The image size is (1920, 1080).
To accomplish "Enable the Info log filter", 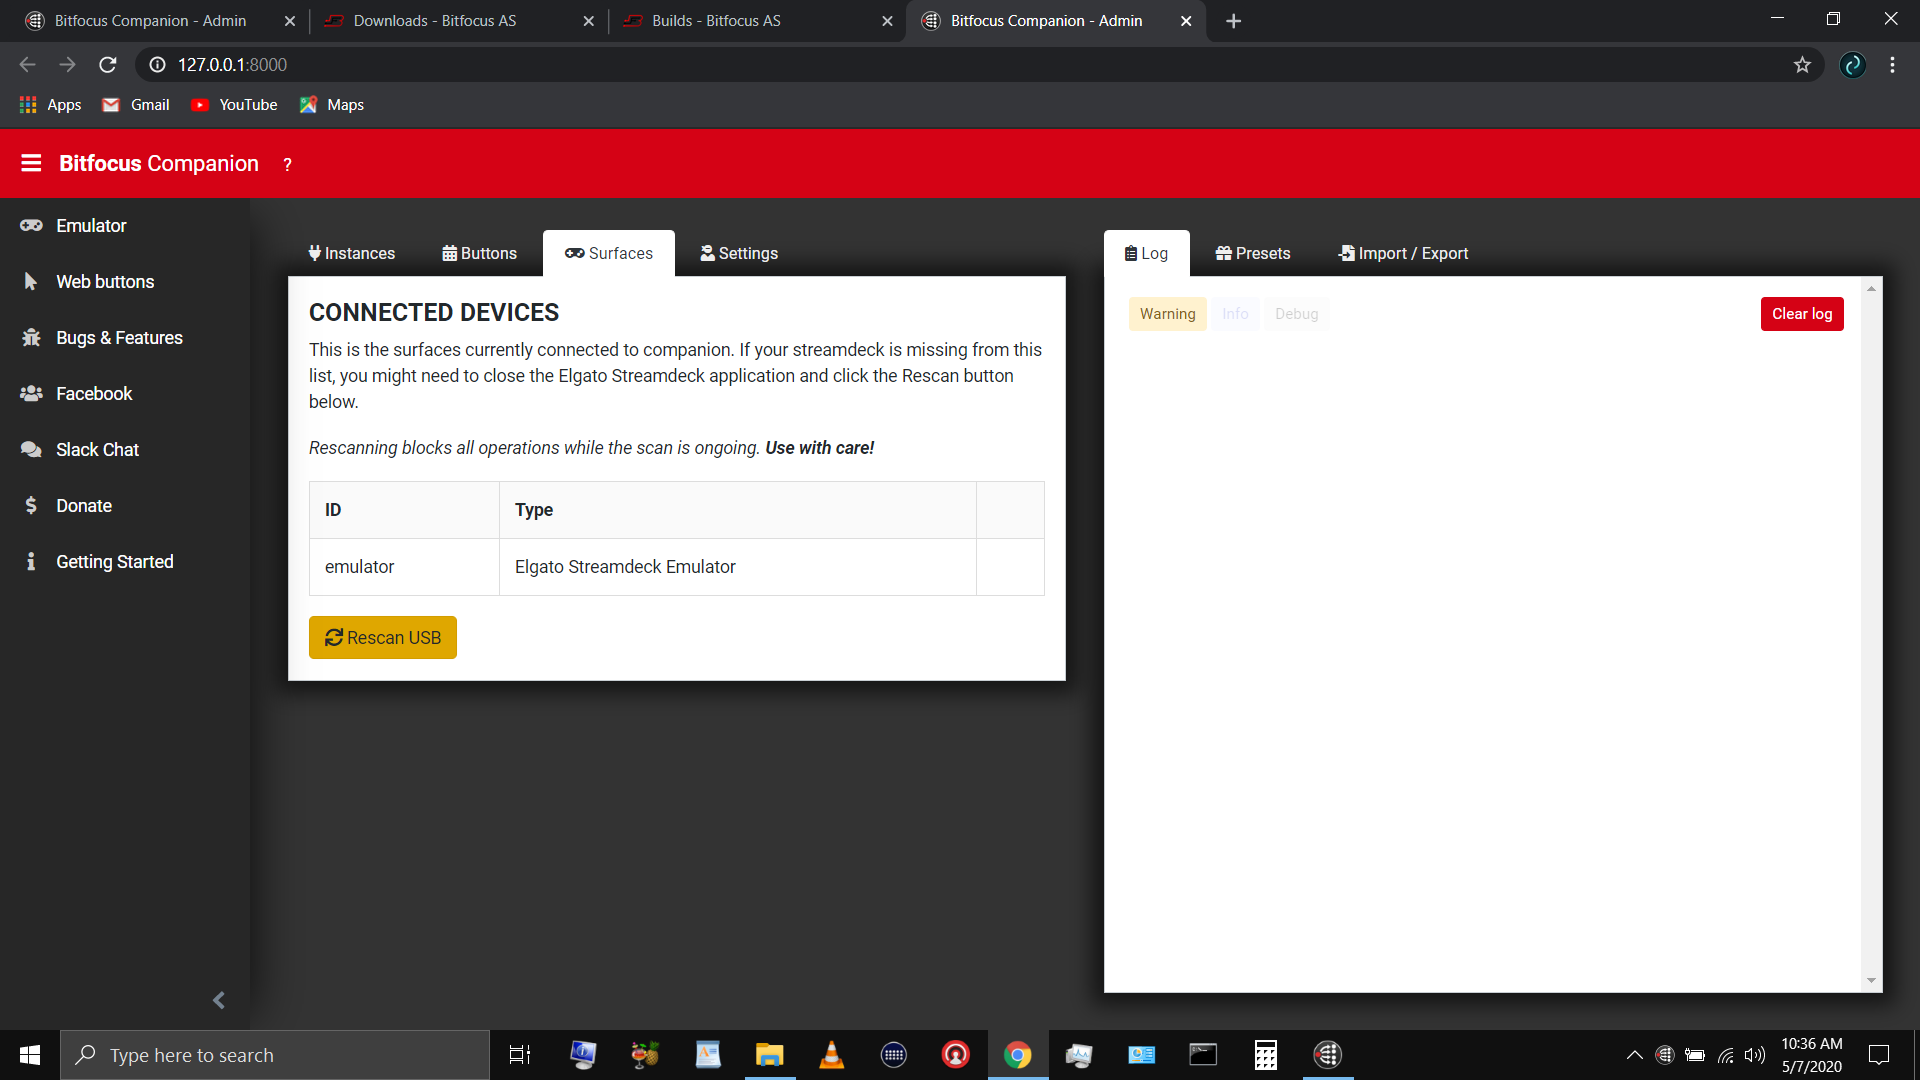I will [1235, 313].
